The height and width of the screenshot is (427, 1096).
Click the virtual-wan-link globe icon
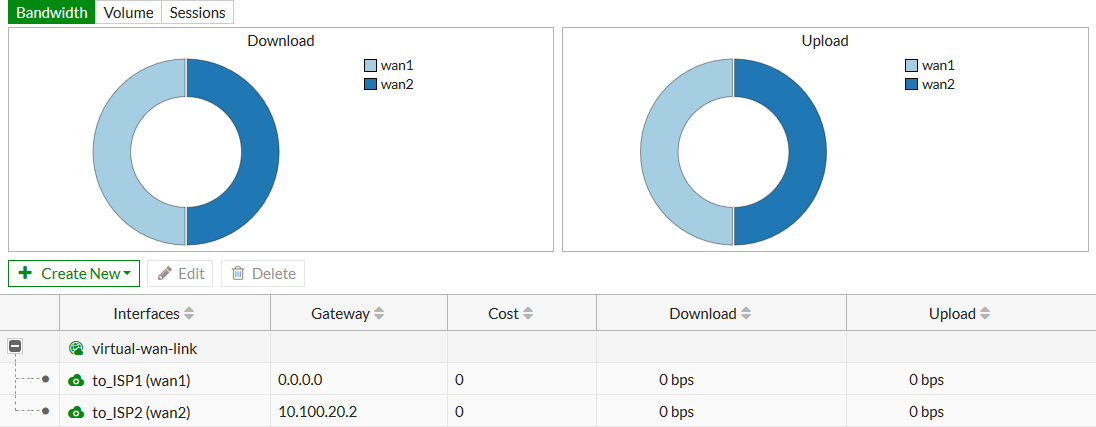(x=76, y=348)
